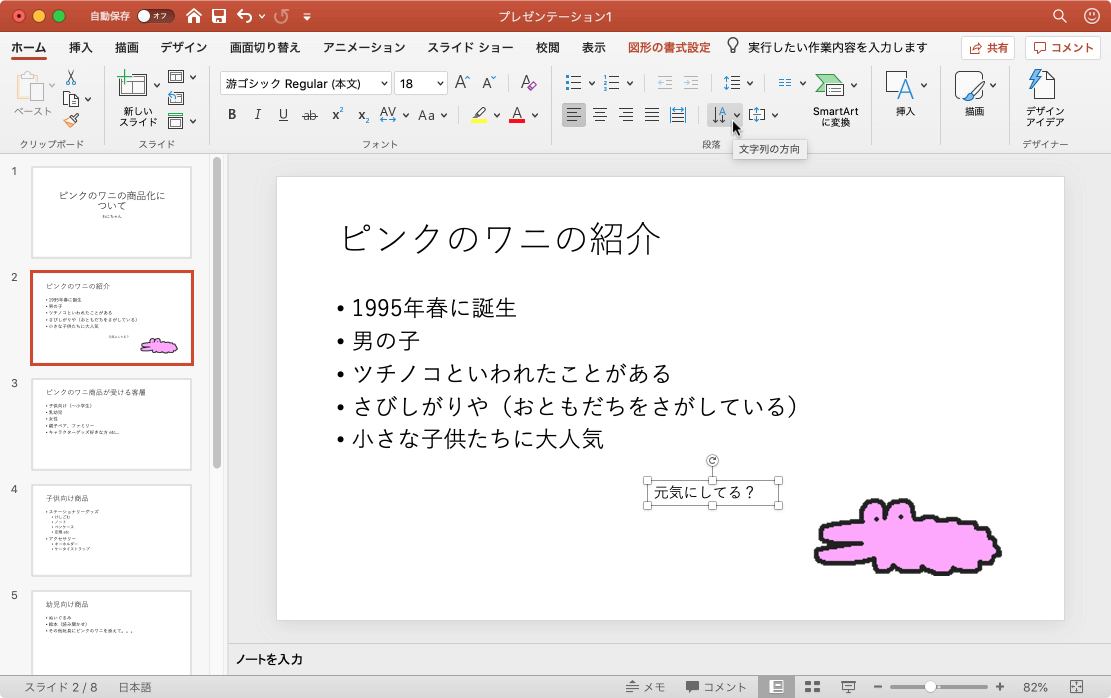This screenshot has width=1111, height=698.
Task: Click the 共有 button
Action: [987, 47]
